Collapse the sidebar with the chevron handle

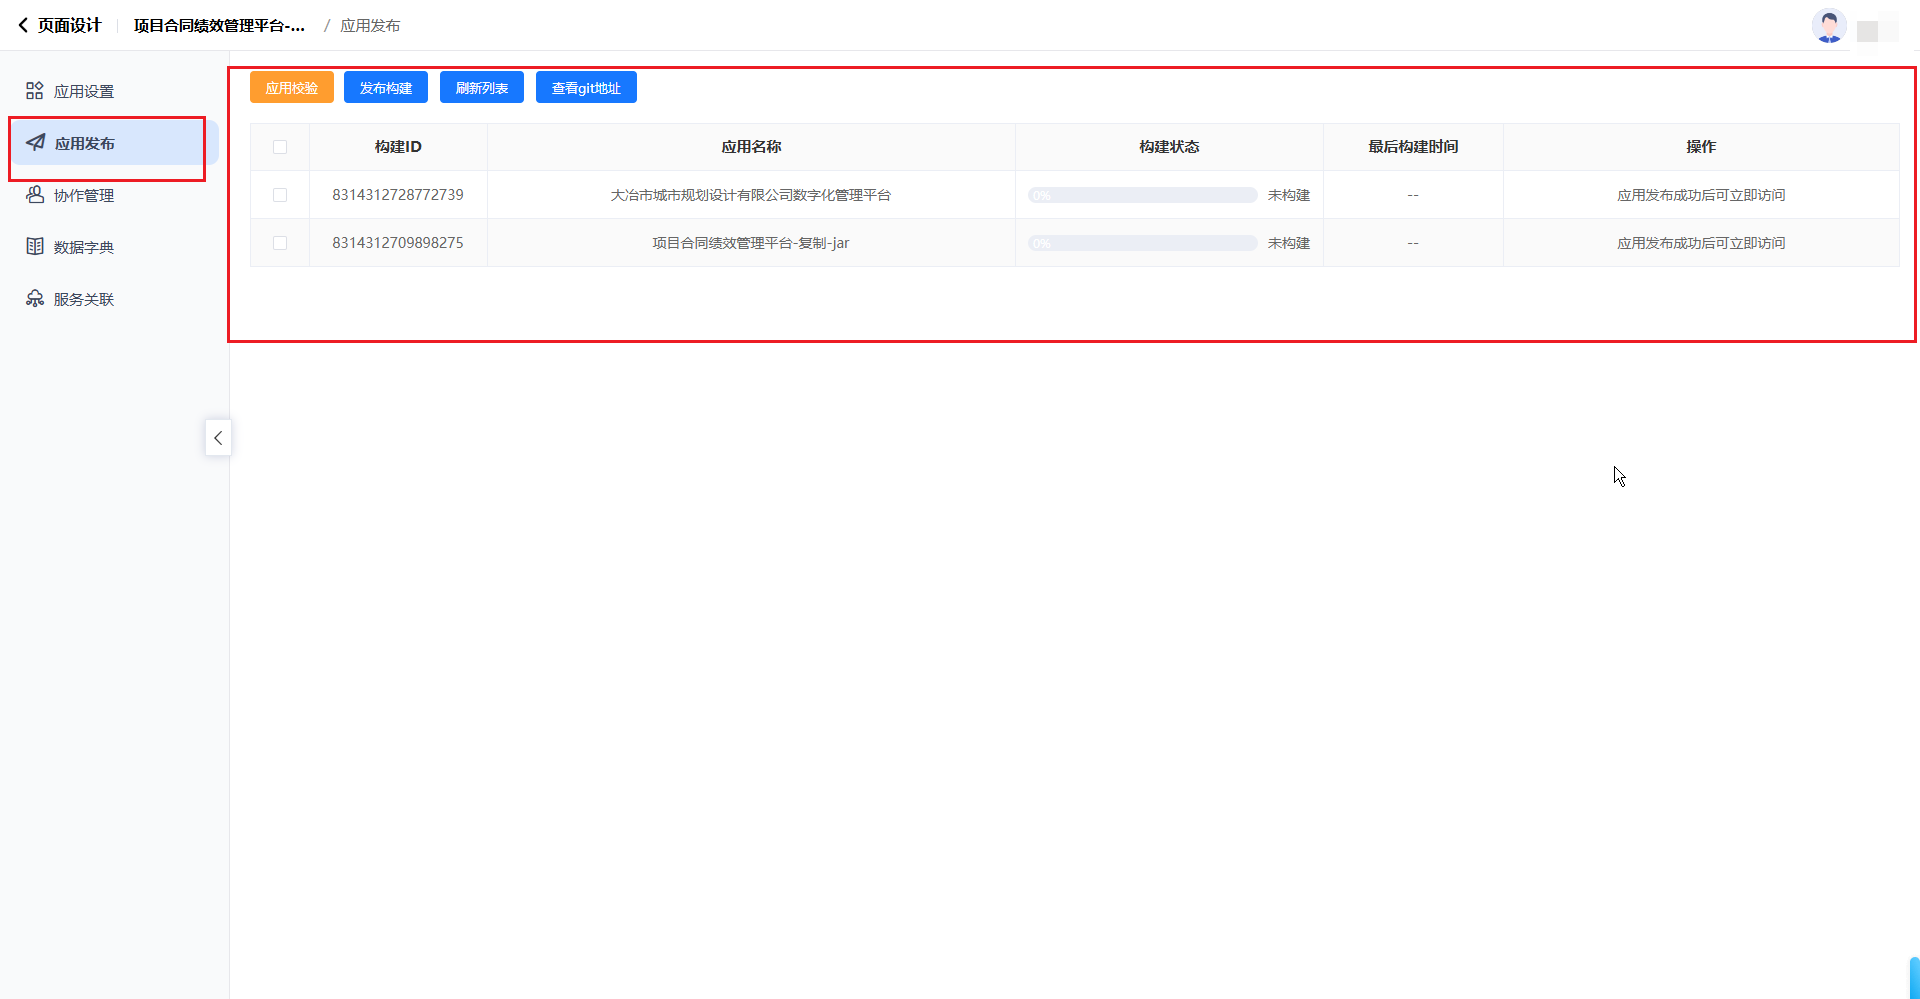[218, 438]
